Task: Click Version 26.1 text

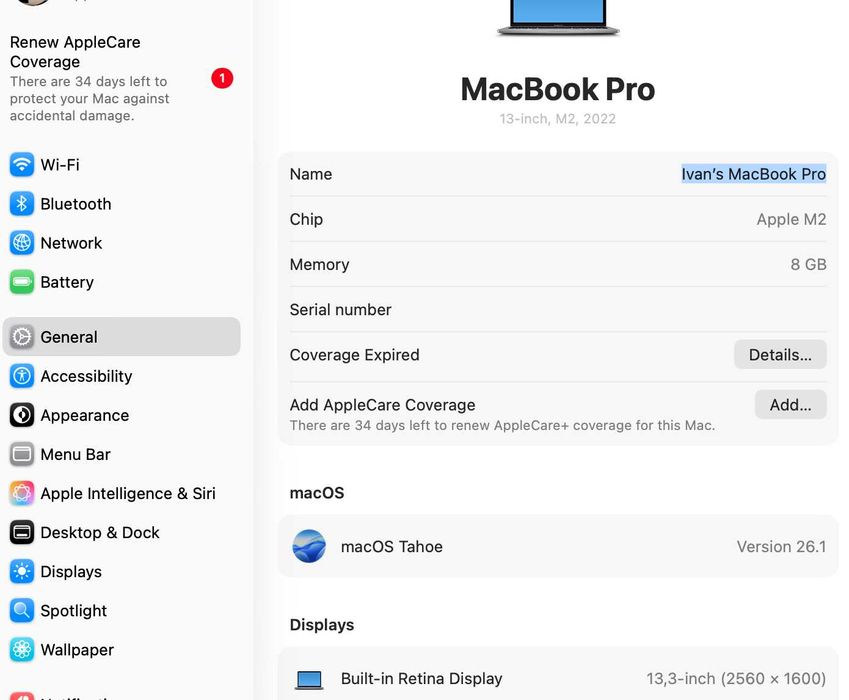Action: [781, 546]
